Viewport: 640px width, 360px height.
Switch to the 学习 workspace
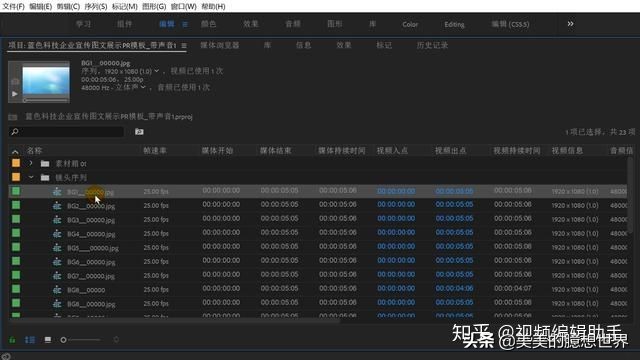84,24
